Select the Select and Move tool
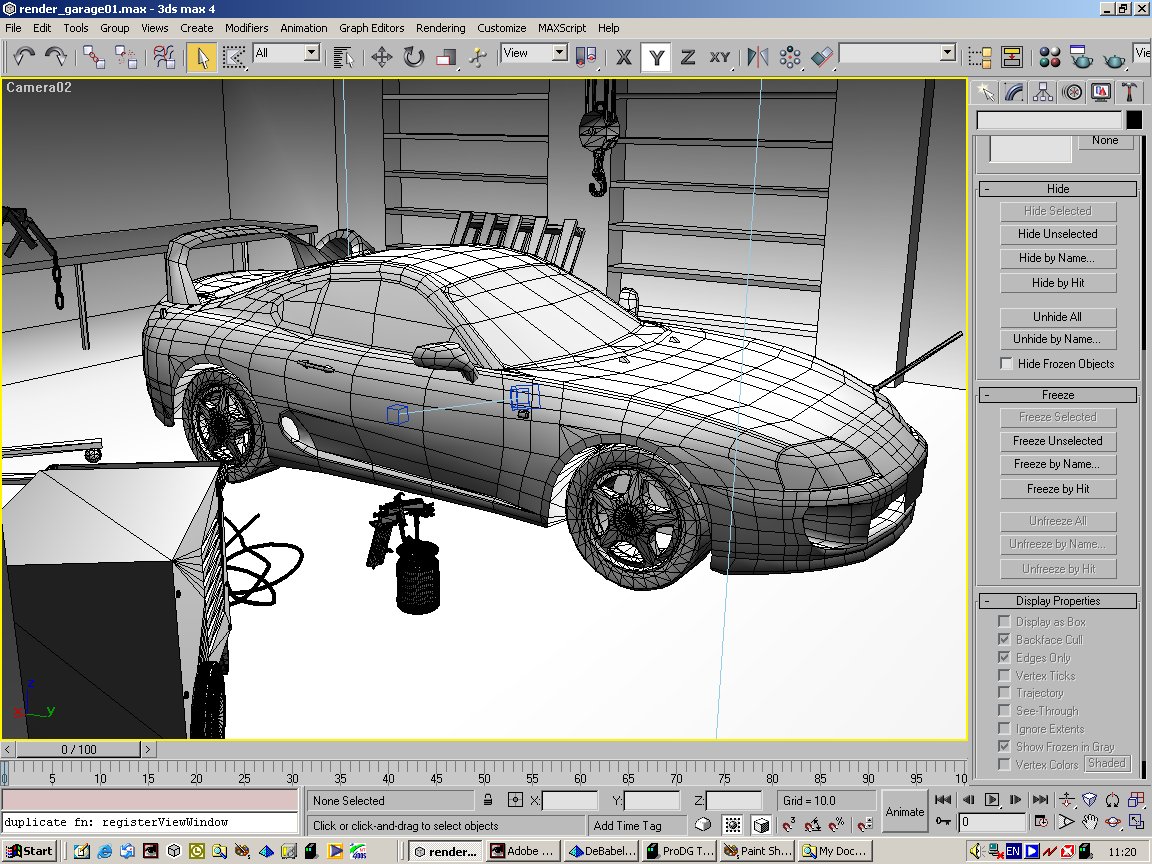Viewport: 1152px width, 864px height. 381,57
